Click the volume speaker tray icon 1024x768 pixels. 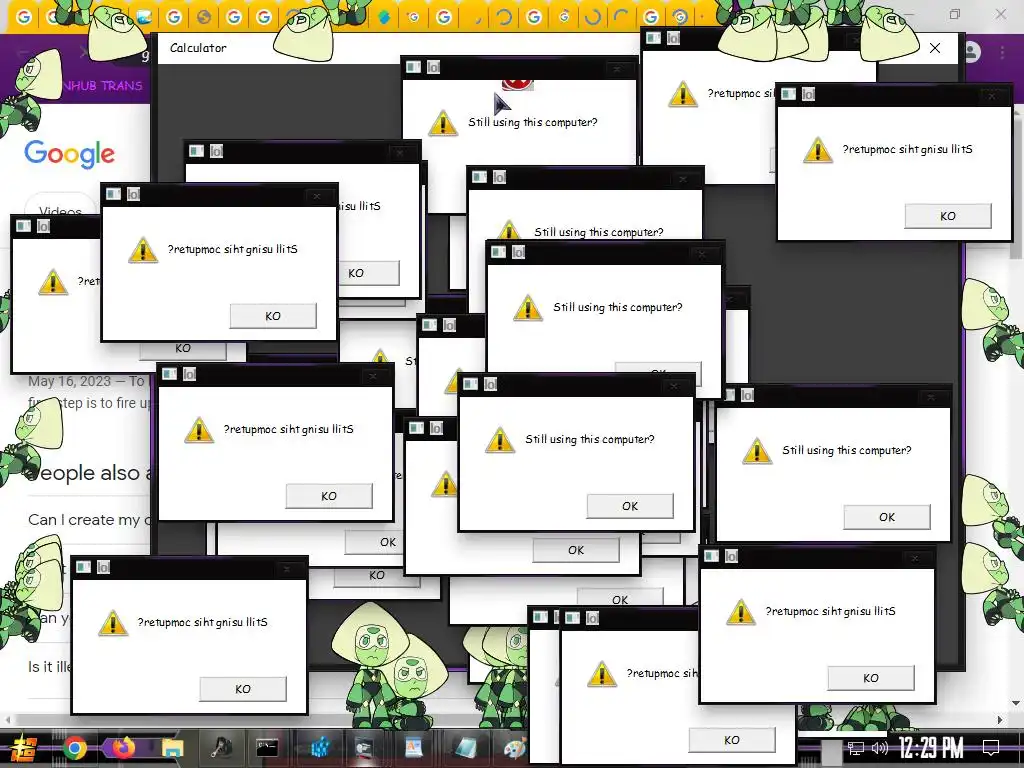(x=880, y=748)
